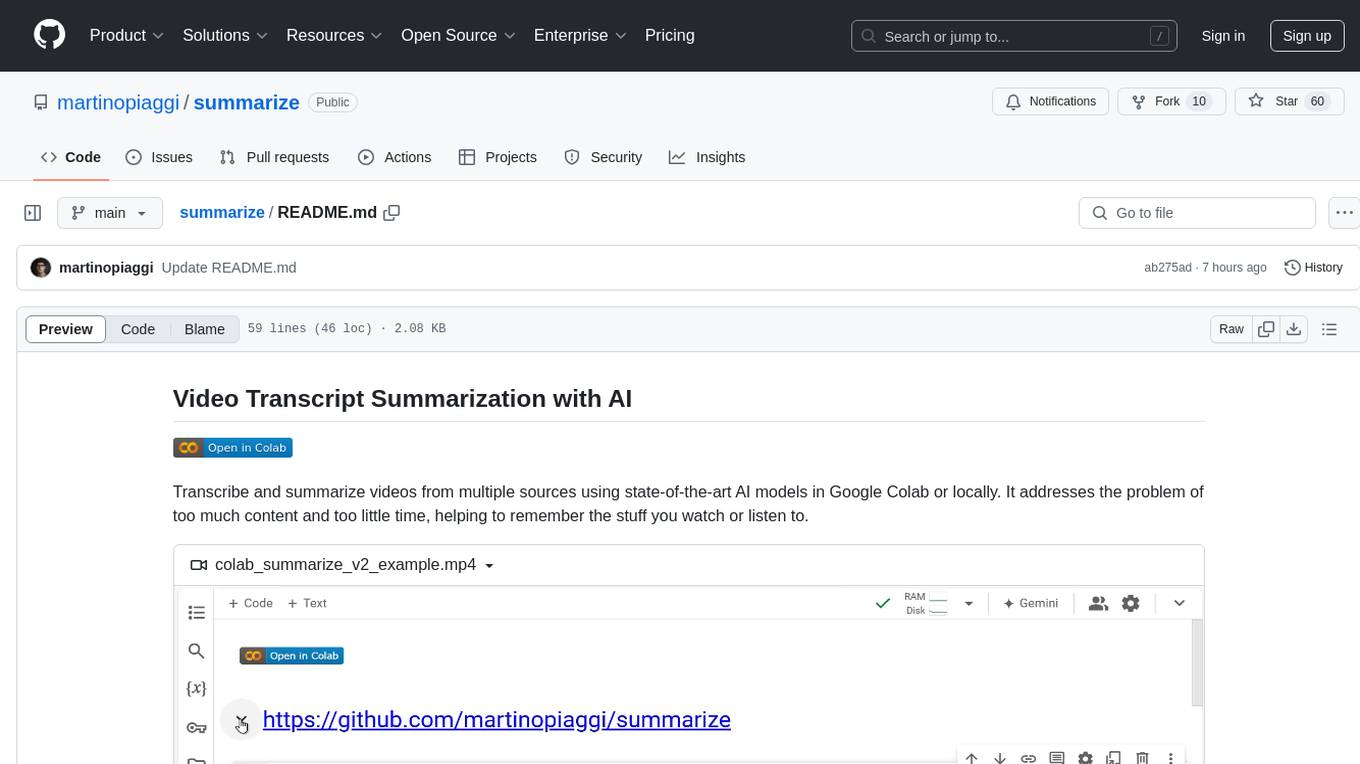Open github.com/martinopiaggi/summarize link in notebook

(497, 720)
